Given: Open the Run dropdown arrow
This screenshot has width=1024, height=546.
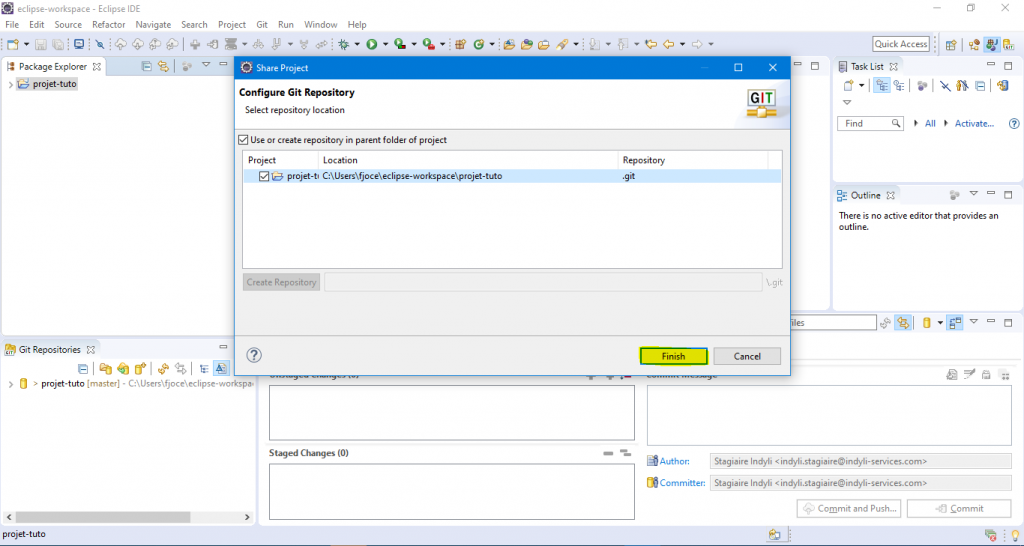Looking at the screenshot, I should point(385,44).
